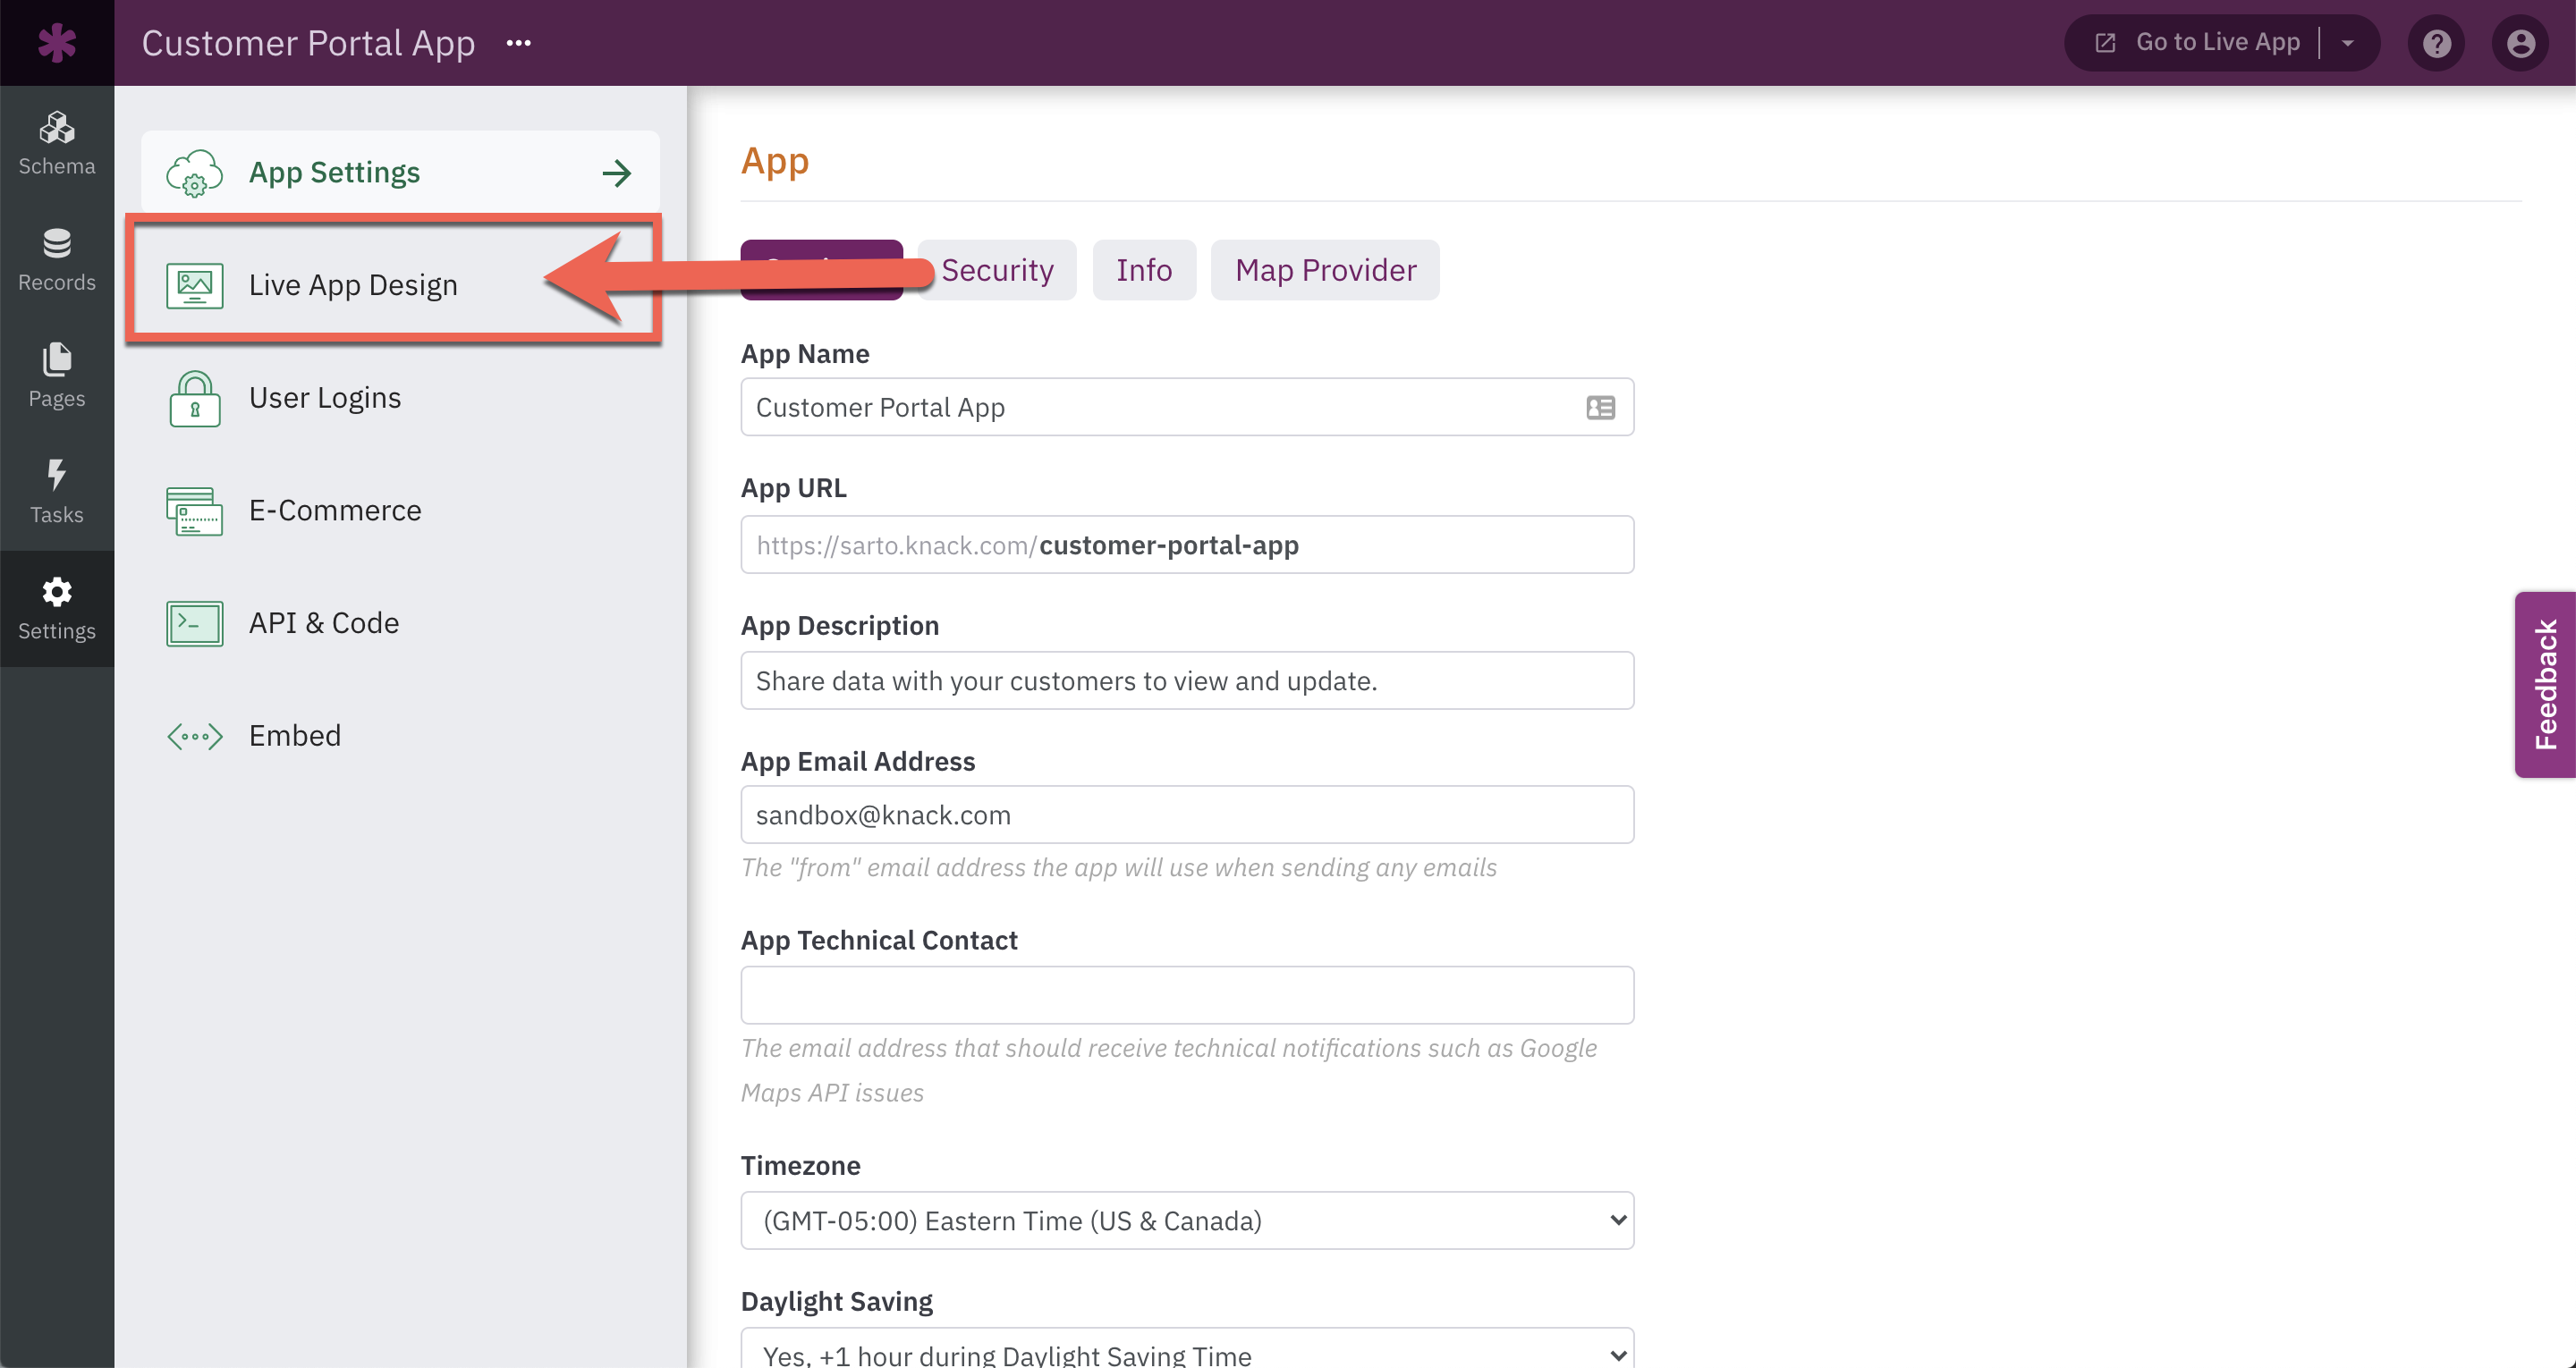The height and width of the screenshot is (1368, 2576).
Task: Click the User Logins lock icon
Action: (194, 398)
